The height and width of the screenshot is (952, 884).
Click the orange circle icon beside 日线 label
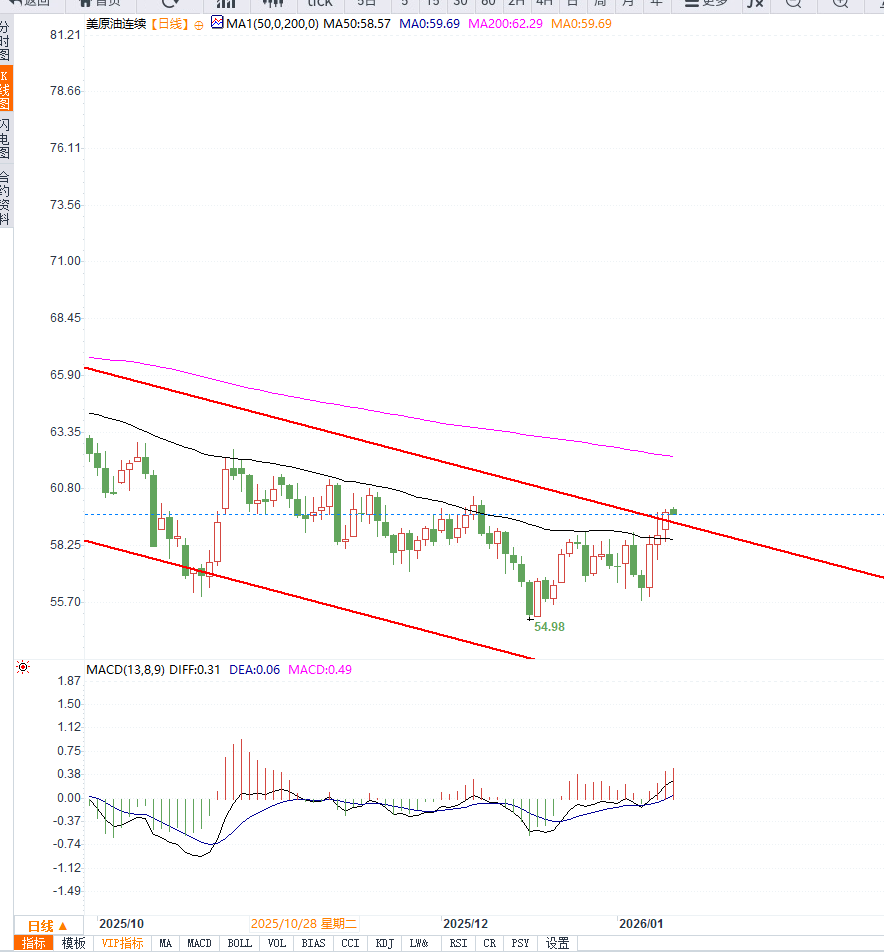coord(199,26)
